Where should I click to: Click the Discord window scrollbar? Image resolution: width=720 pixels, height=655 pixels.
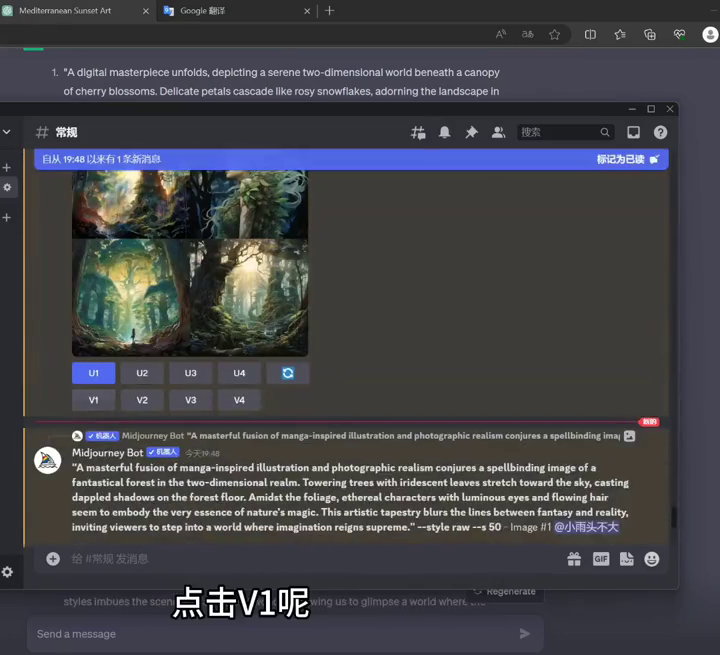pos(673,517)
